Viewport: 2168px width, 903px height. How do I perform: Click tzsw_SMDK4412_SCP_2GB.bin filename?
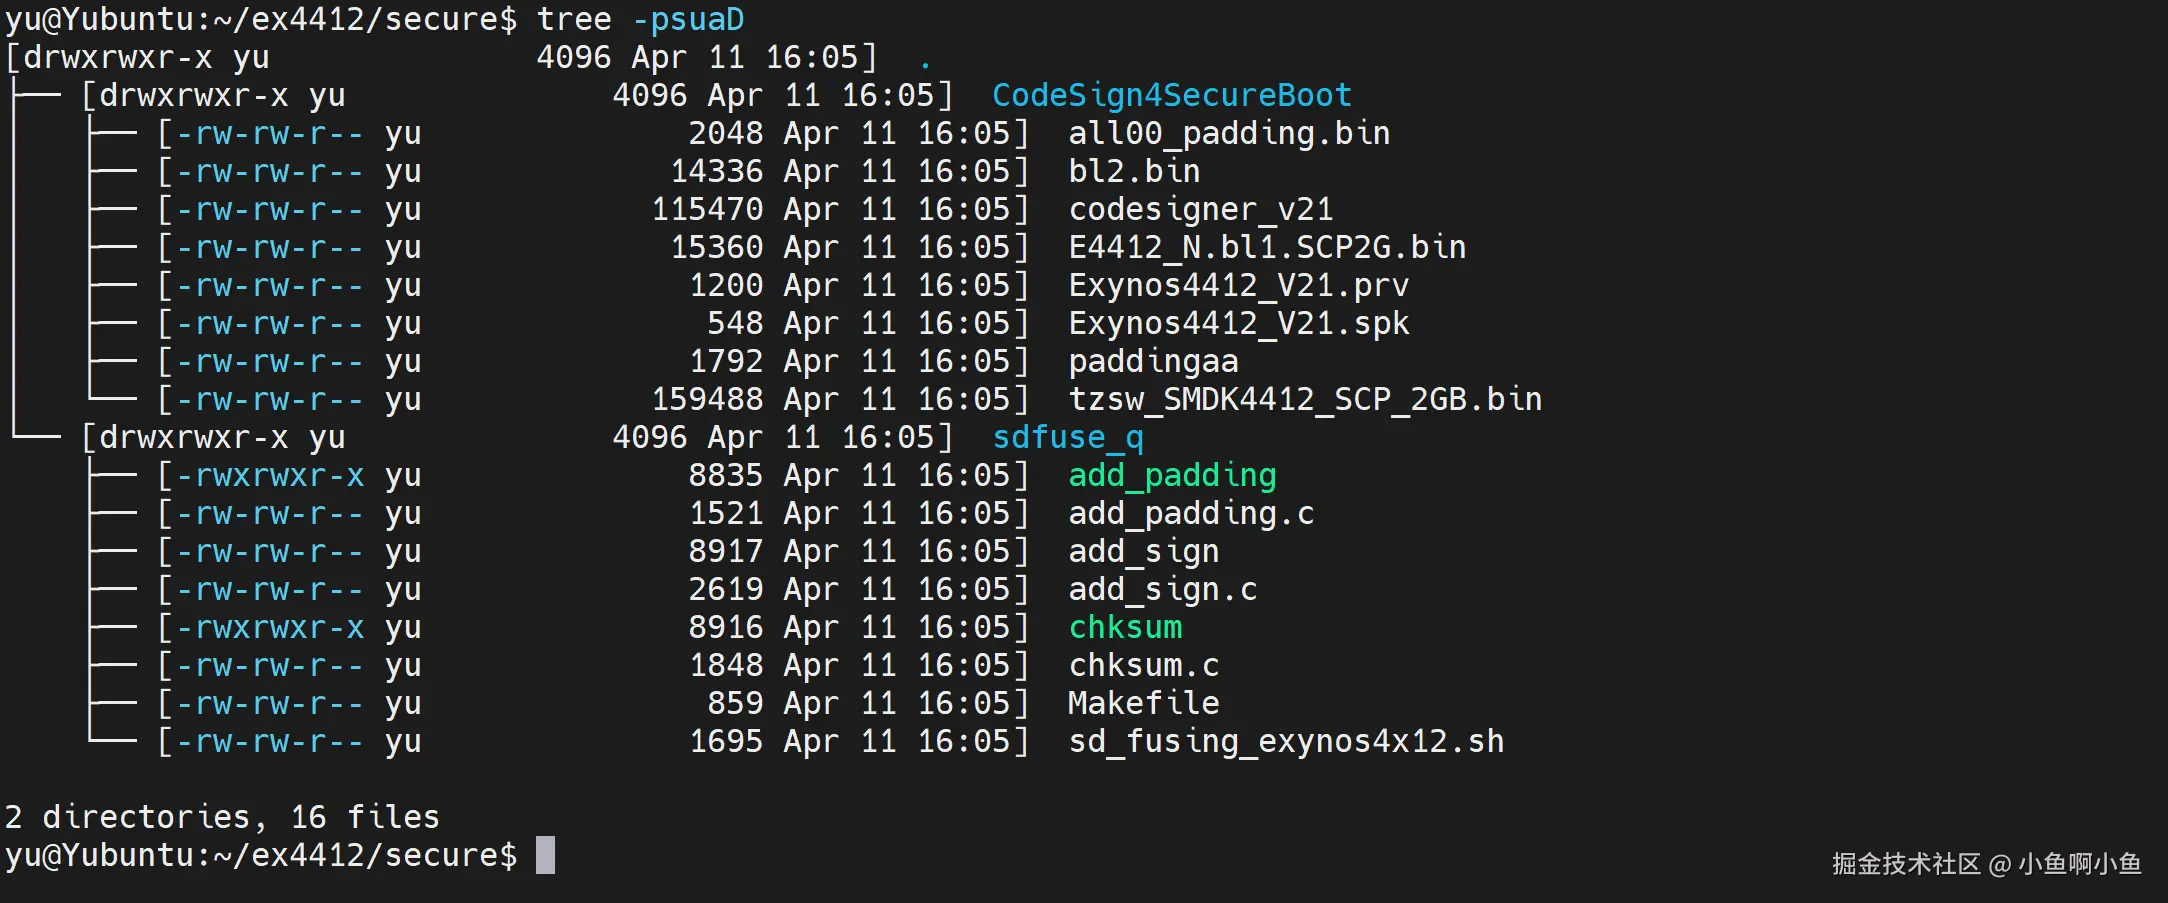pos(1304,400)
